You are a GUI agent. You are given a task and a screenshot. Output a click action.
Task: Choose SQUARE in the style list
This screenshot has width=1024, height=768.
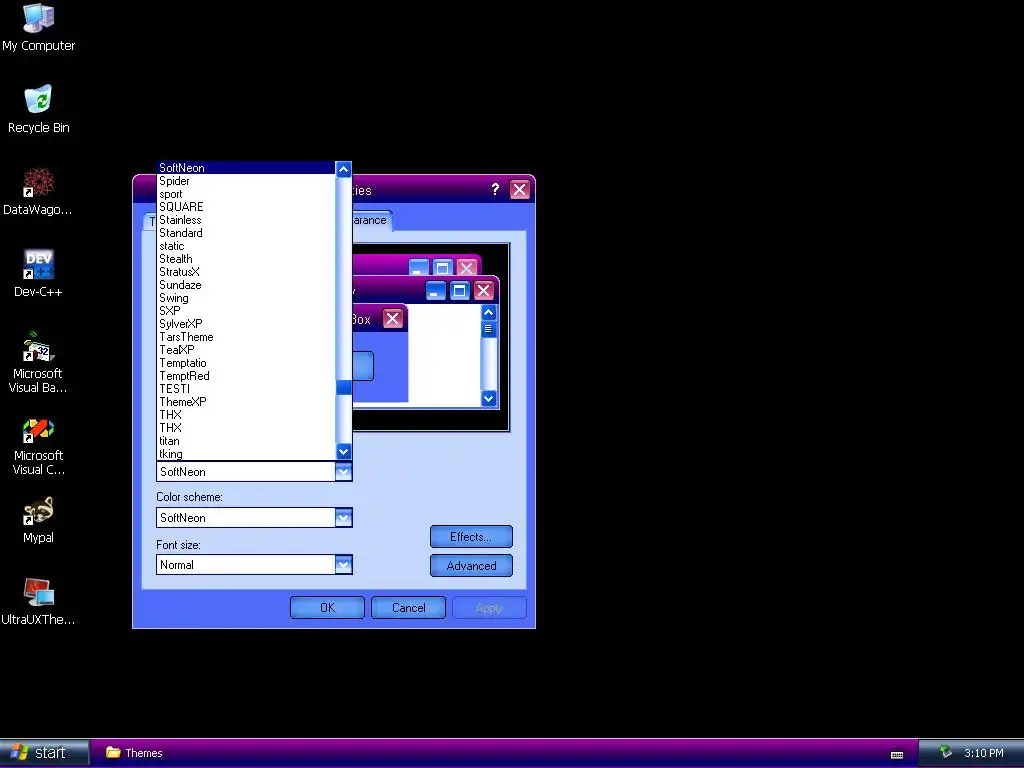(246, 207)
